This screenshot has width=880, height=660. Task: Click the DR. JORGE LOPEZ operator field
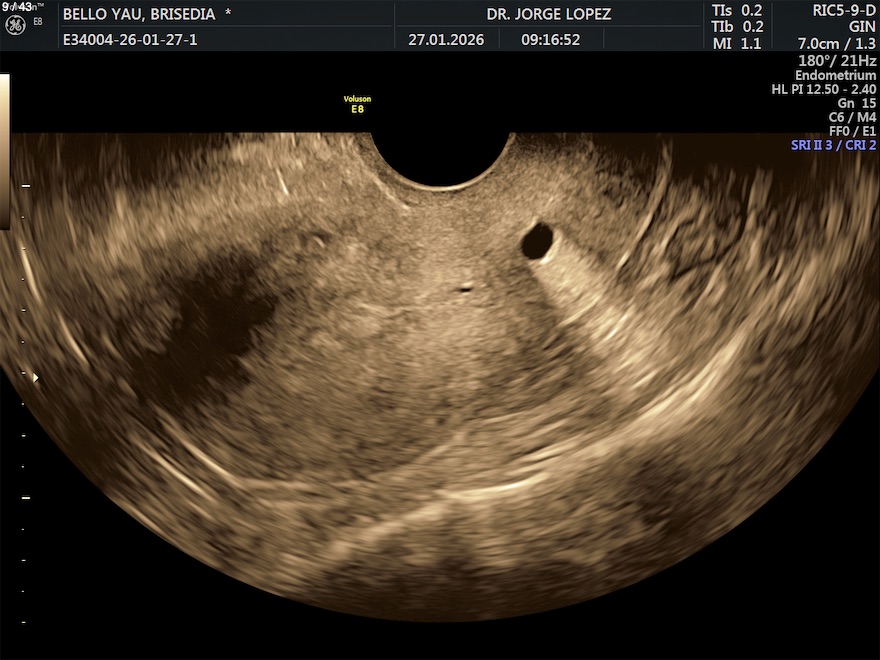tap(548, 14)
